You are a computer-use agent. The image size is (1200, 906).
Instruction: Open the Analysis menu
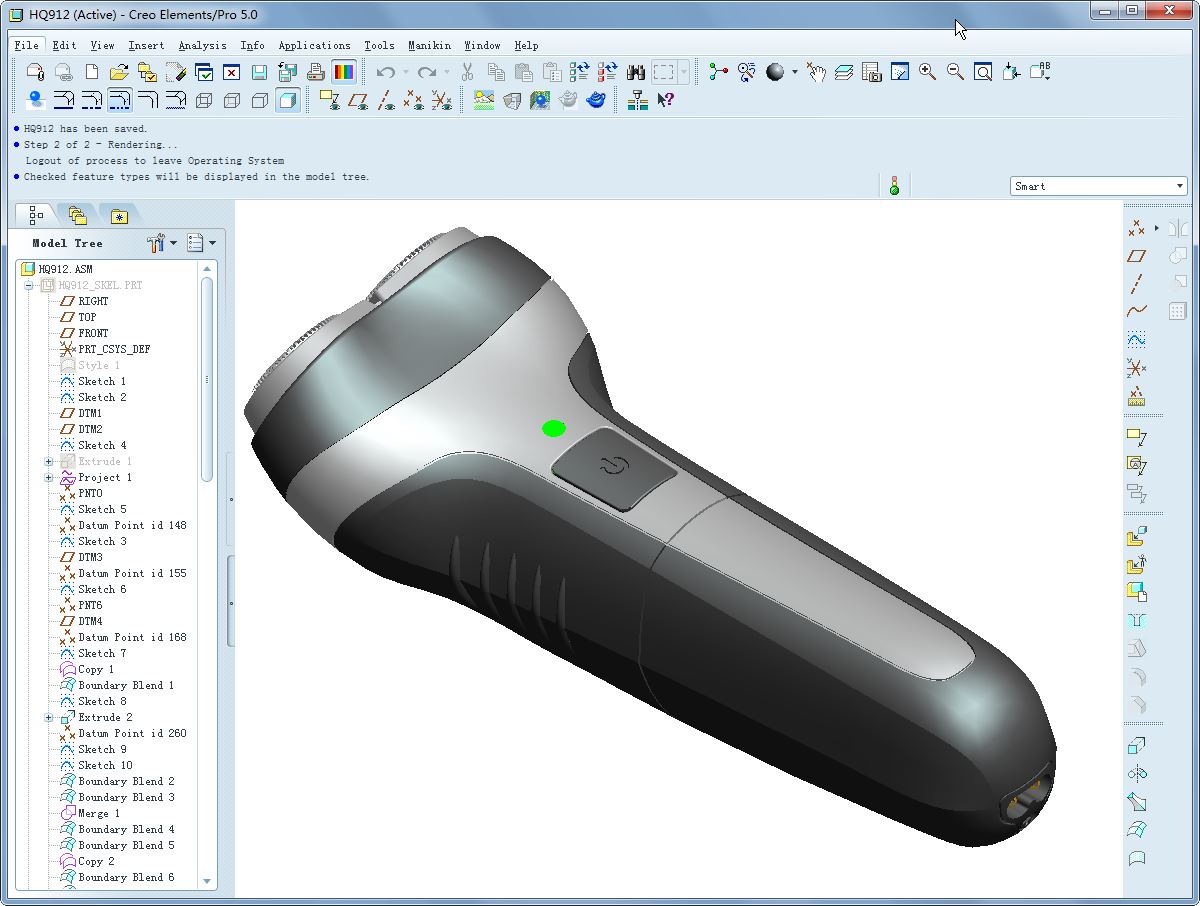[203, 45]
